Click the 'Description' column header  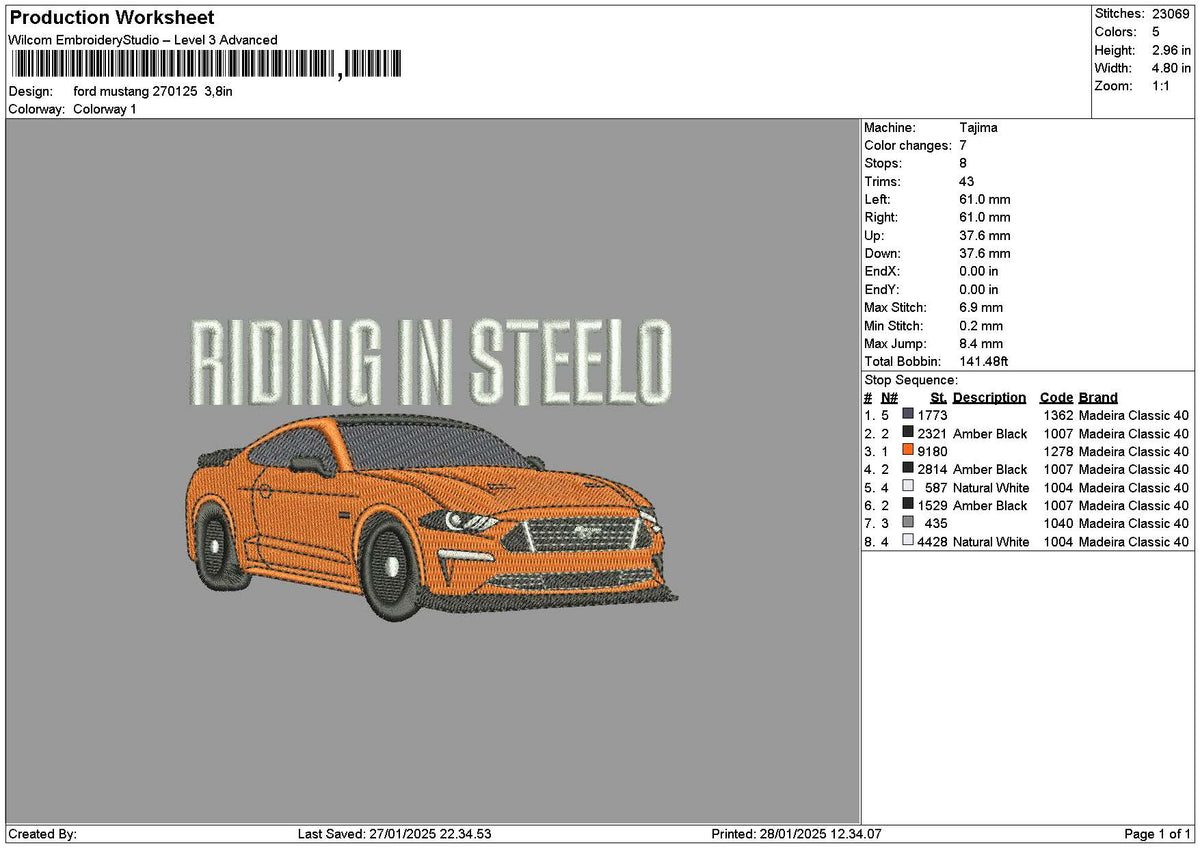989,397
